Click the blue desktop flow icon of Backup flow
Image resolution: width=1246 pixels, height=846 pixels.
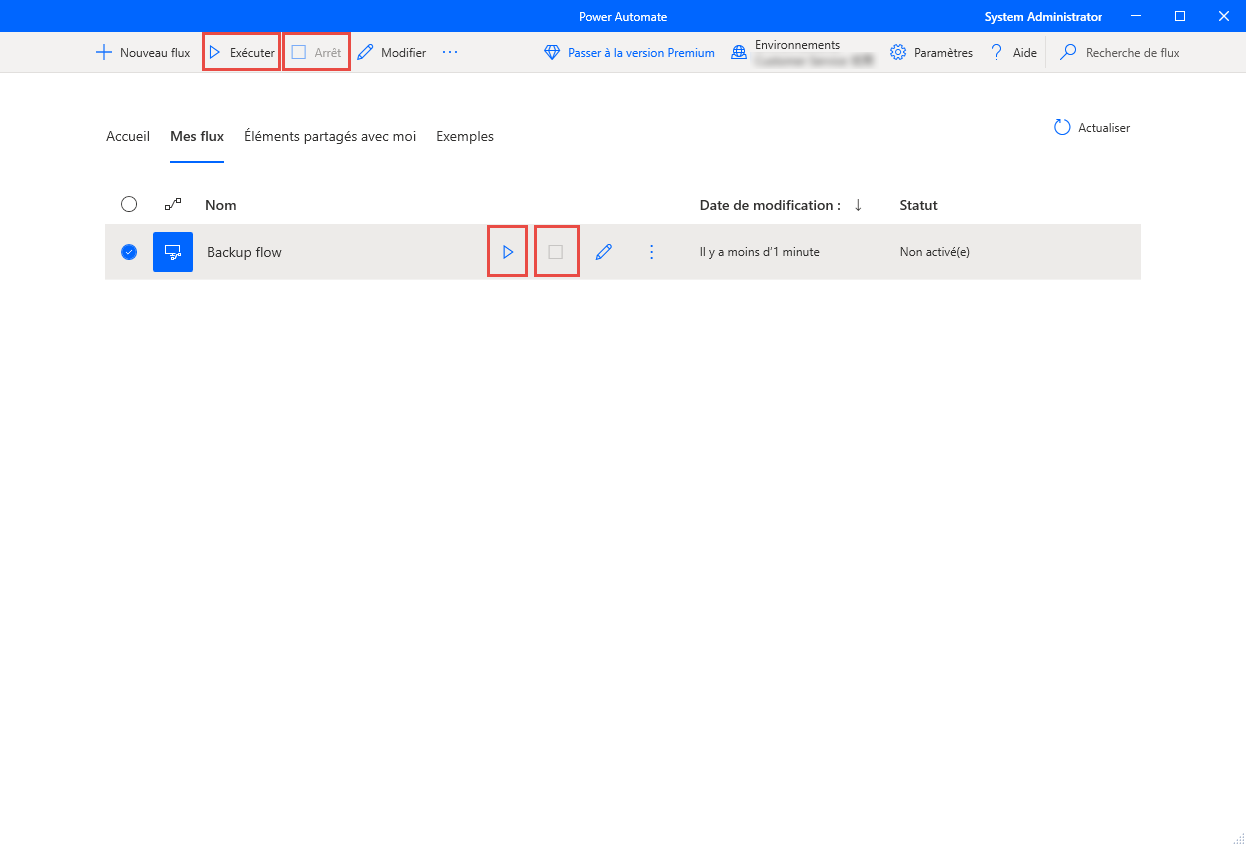click(173, 252)
